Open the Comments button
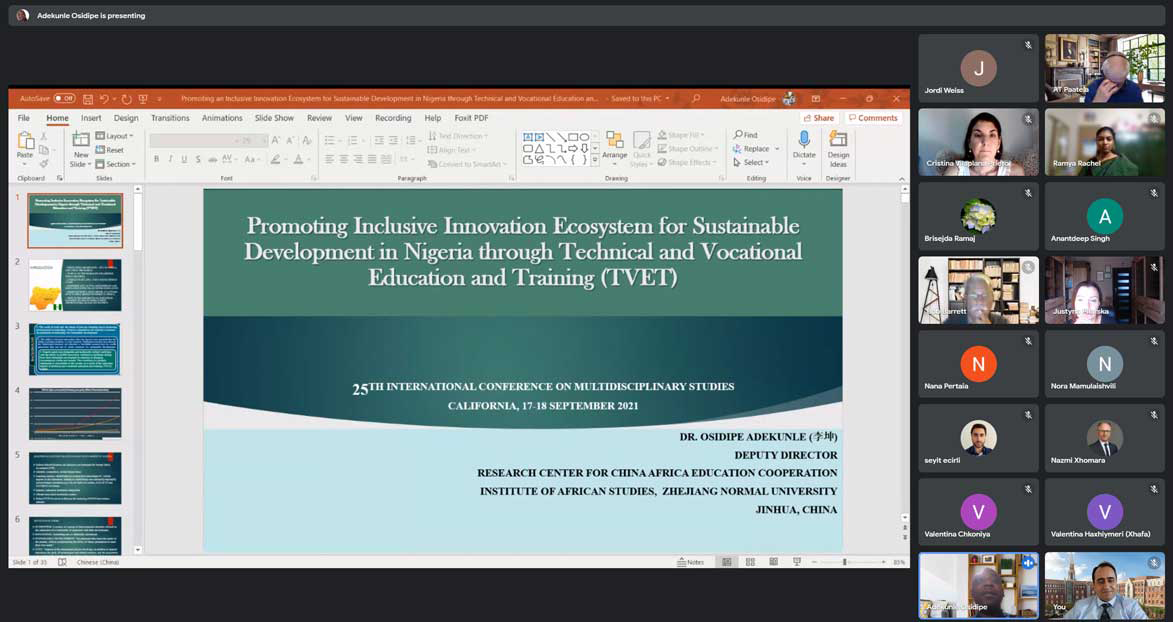Image resolution: width=1173 pixels, height=622 pixels. 873,118
